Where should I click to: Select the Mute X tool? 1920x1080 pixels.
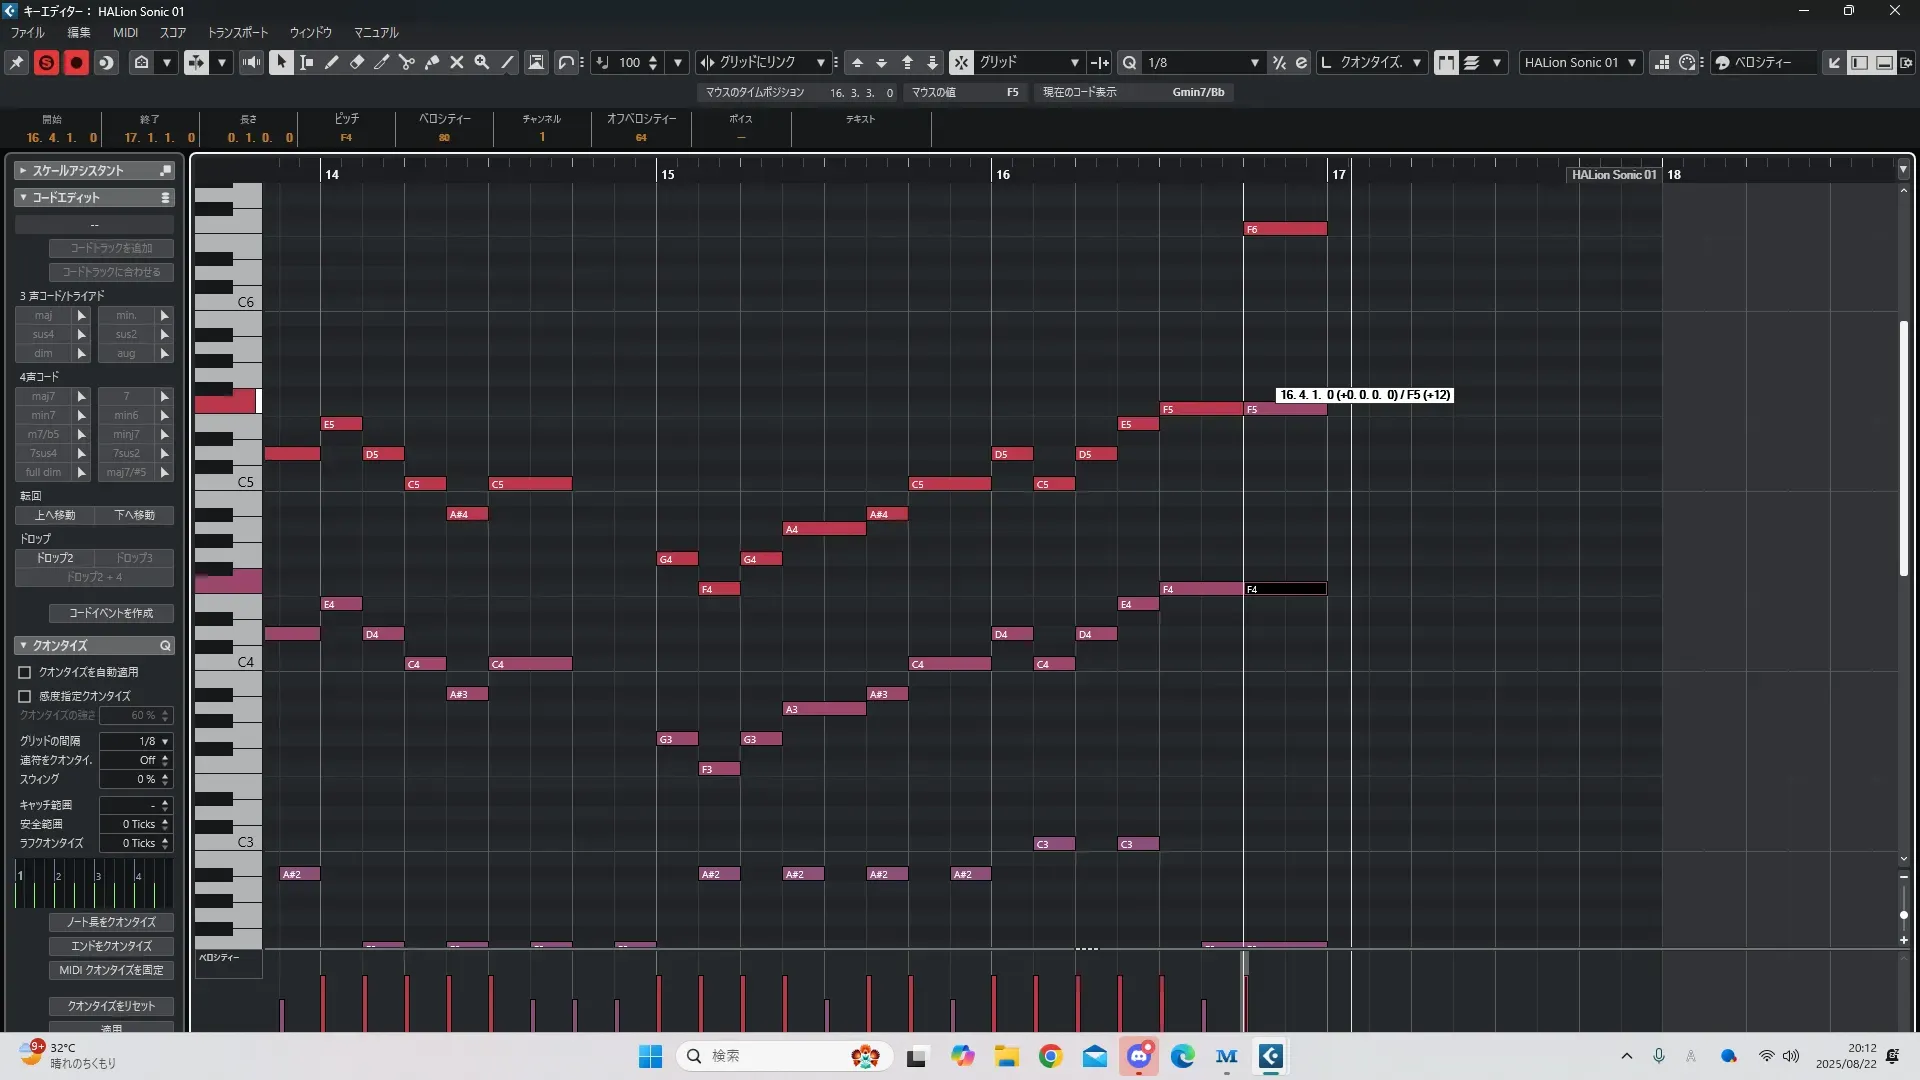pyautogui.click(x=457, y=62)
